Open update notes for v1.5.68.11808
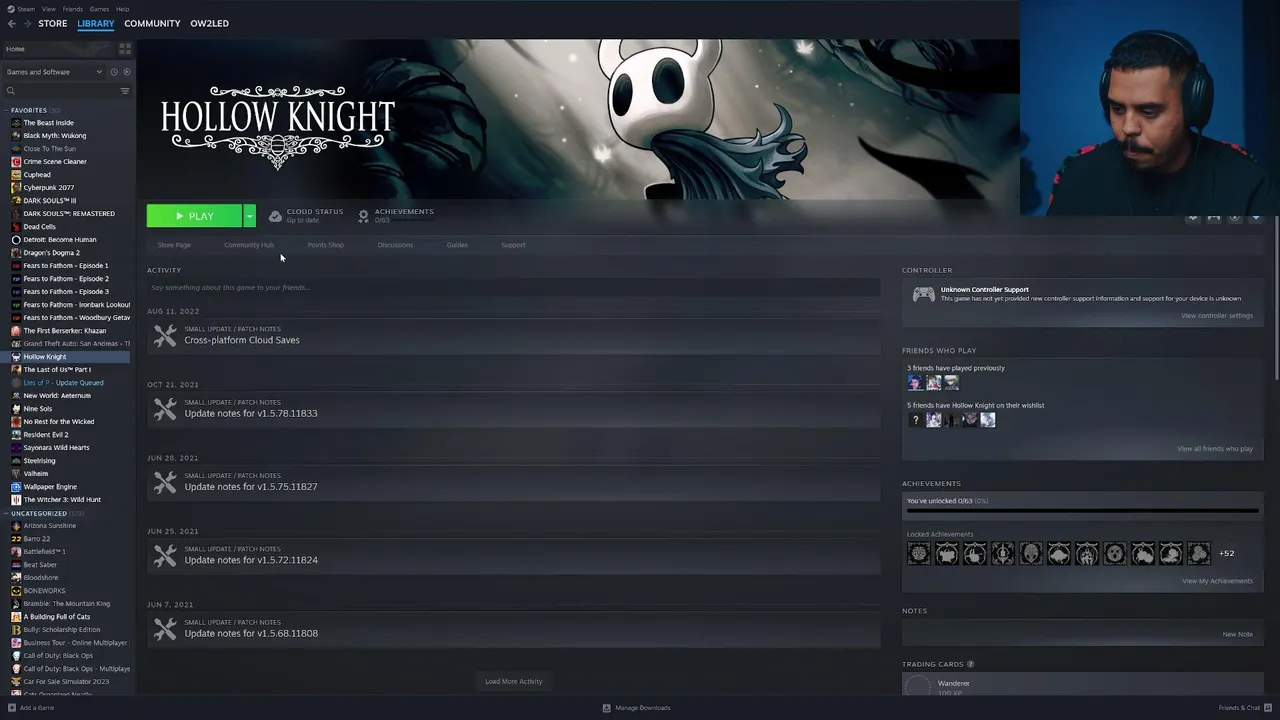 pos(513,628)
